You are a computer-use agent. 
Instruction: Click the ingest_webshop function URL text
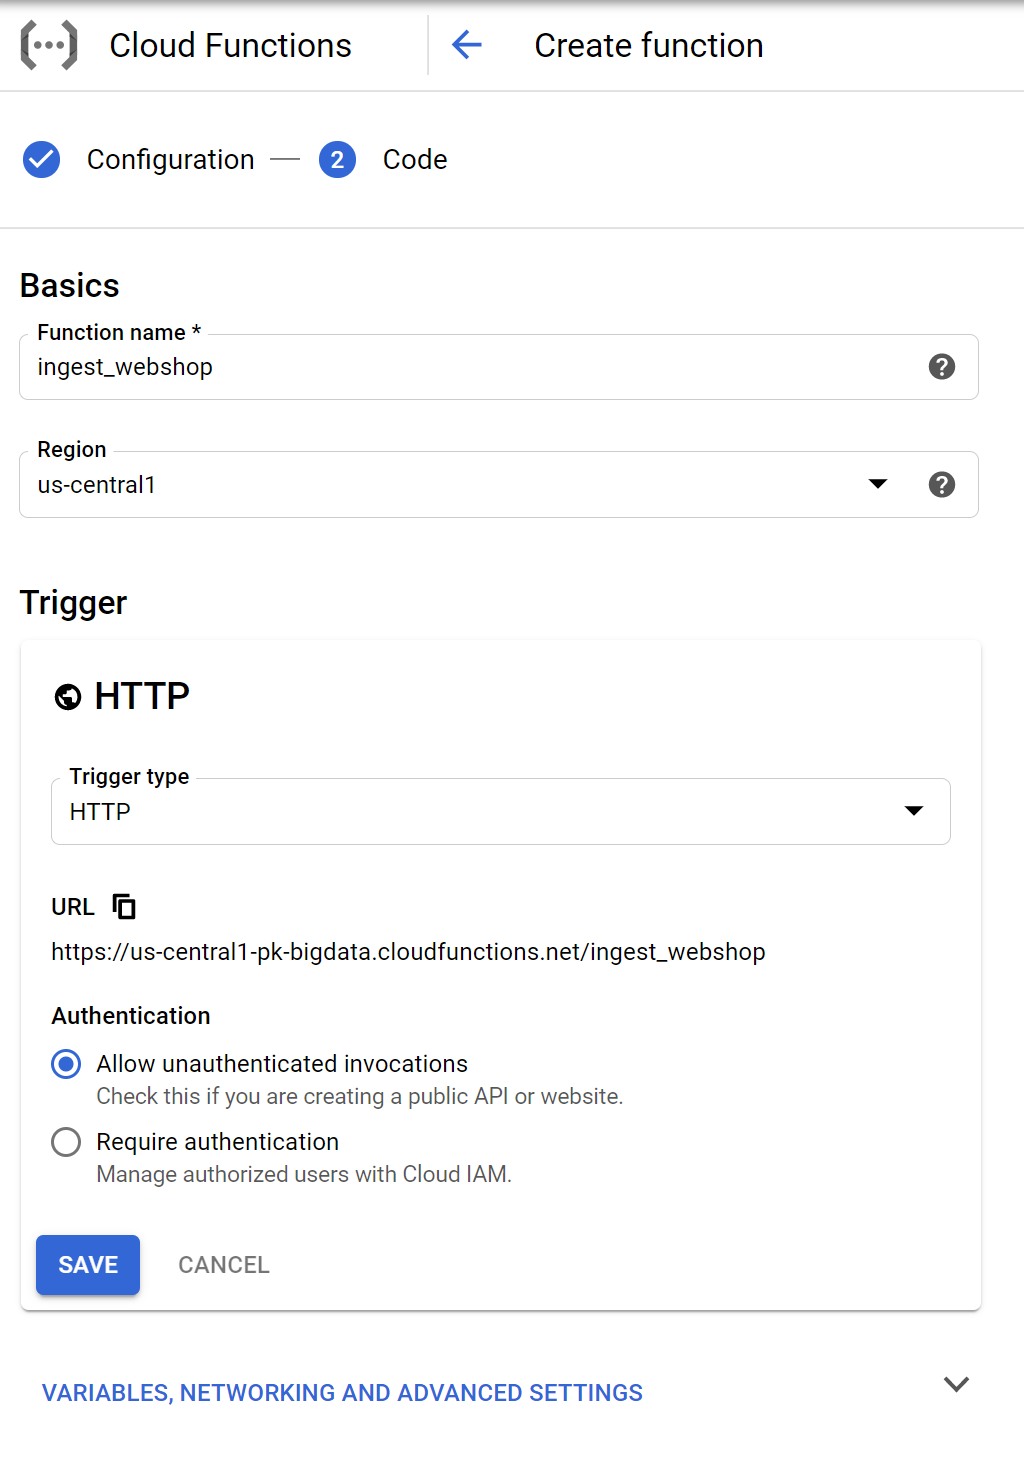click(408, 952)
